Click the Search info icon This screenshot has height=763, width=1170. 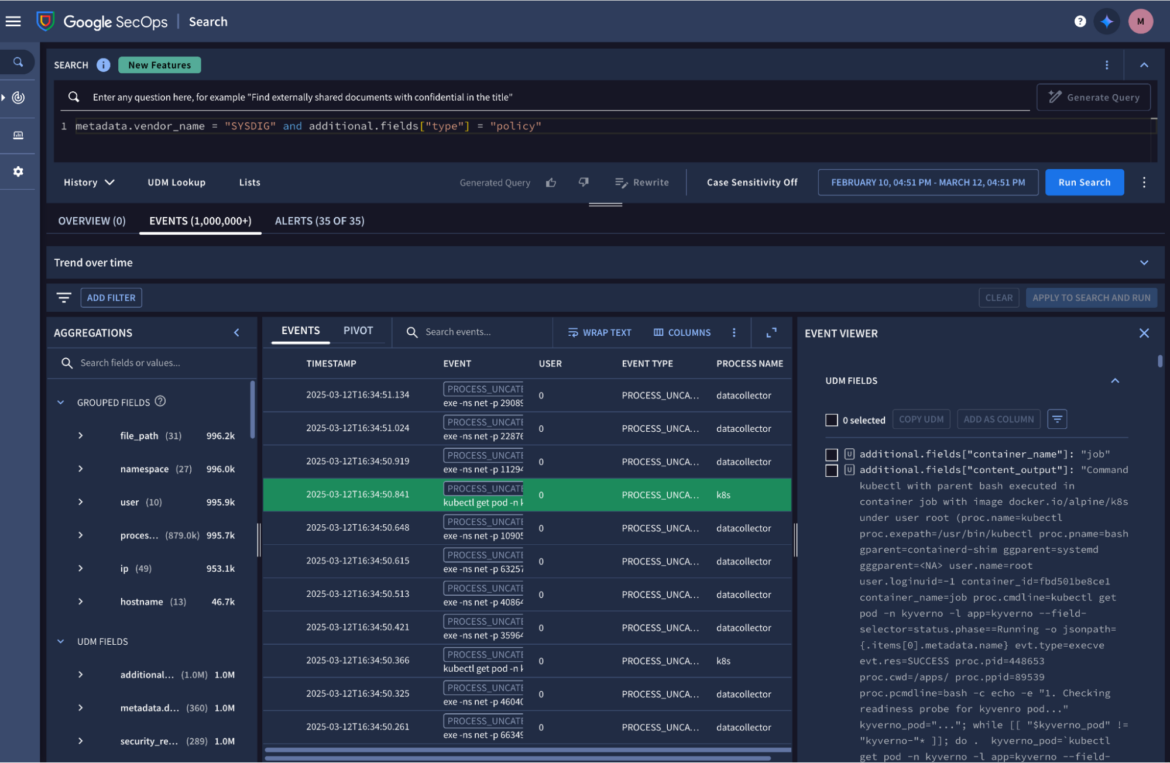[103, 65]
